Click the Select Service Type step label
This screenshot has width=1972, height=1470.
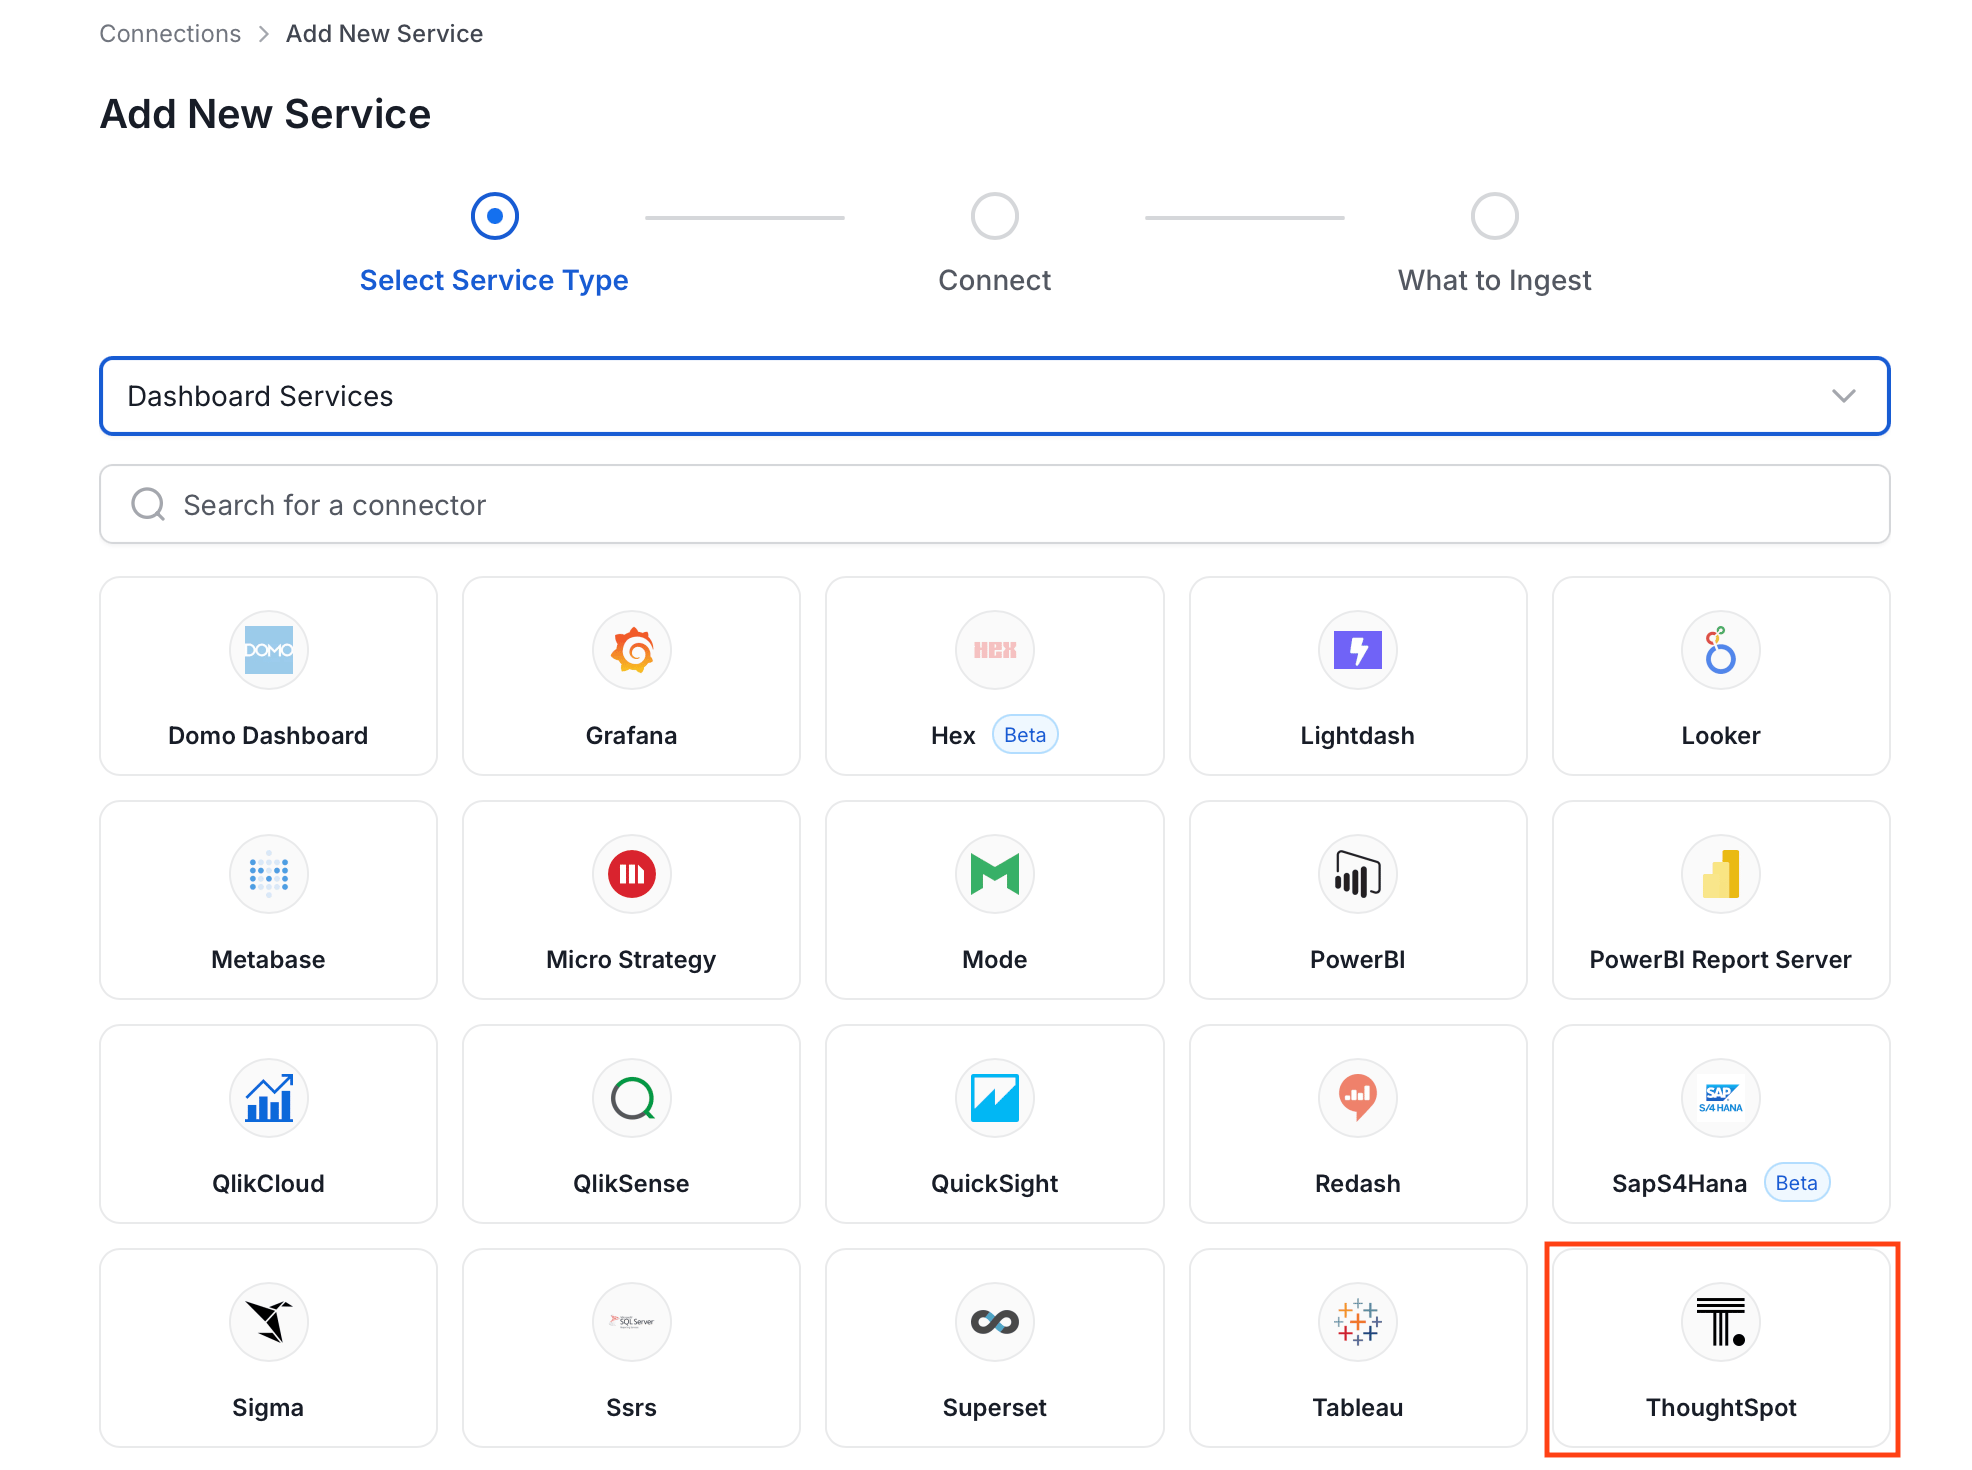pyautogui.click(x=494, y=281)
